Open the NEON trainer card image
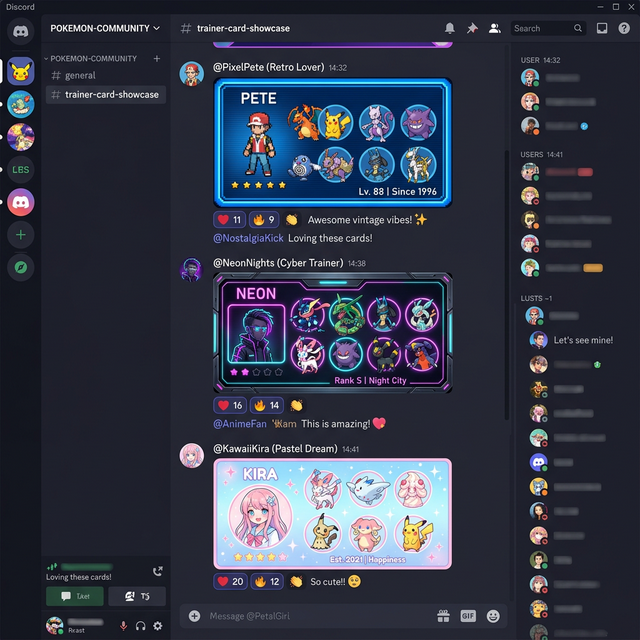 [x=333, y=333]
